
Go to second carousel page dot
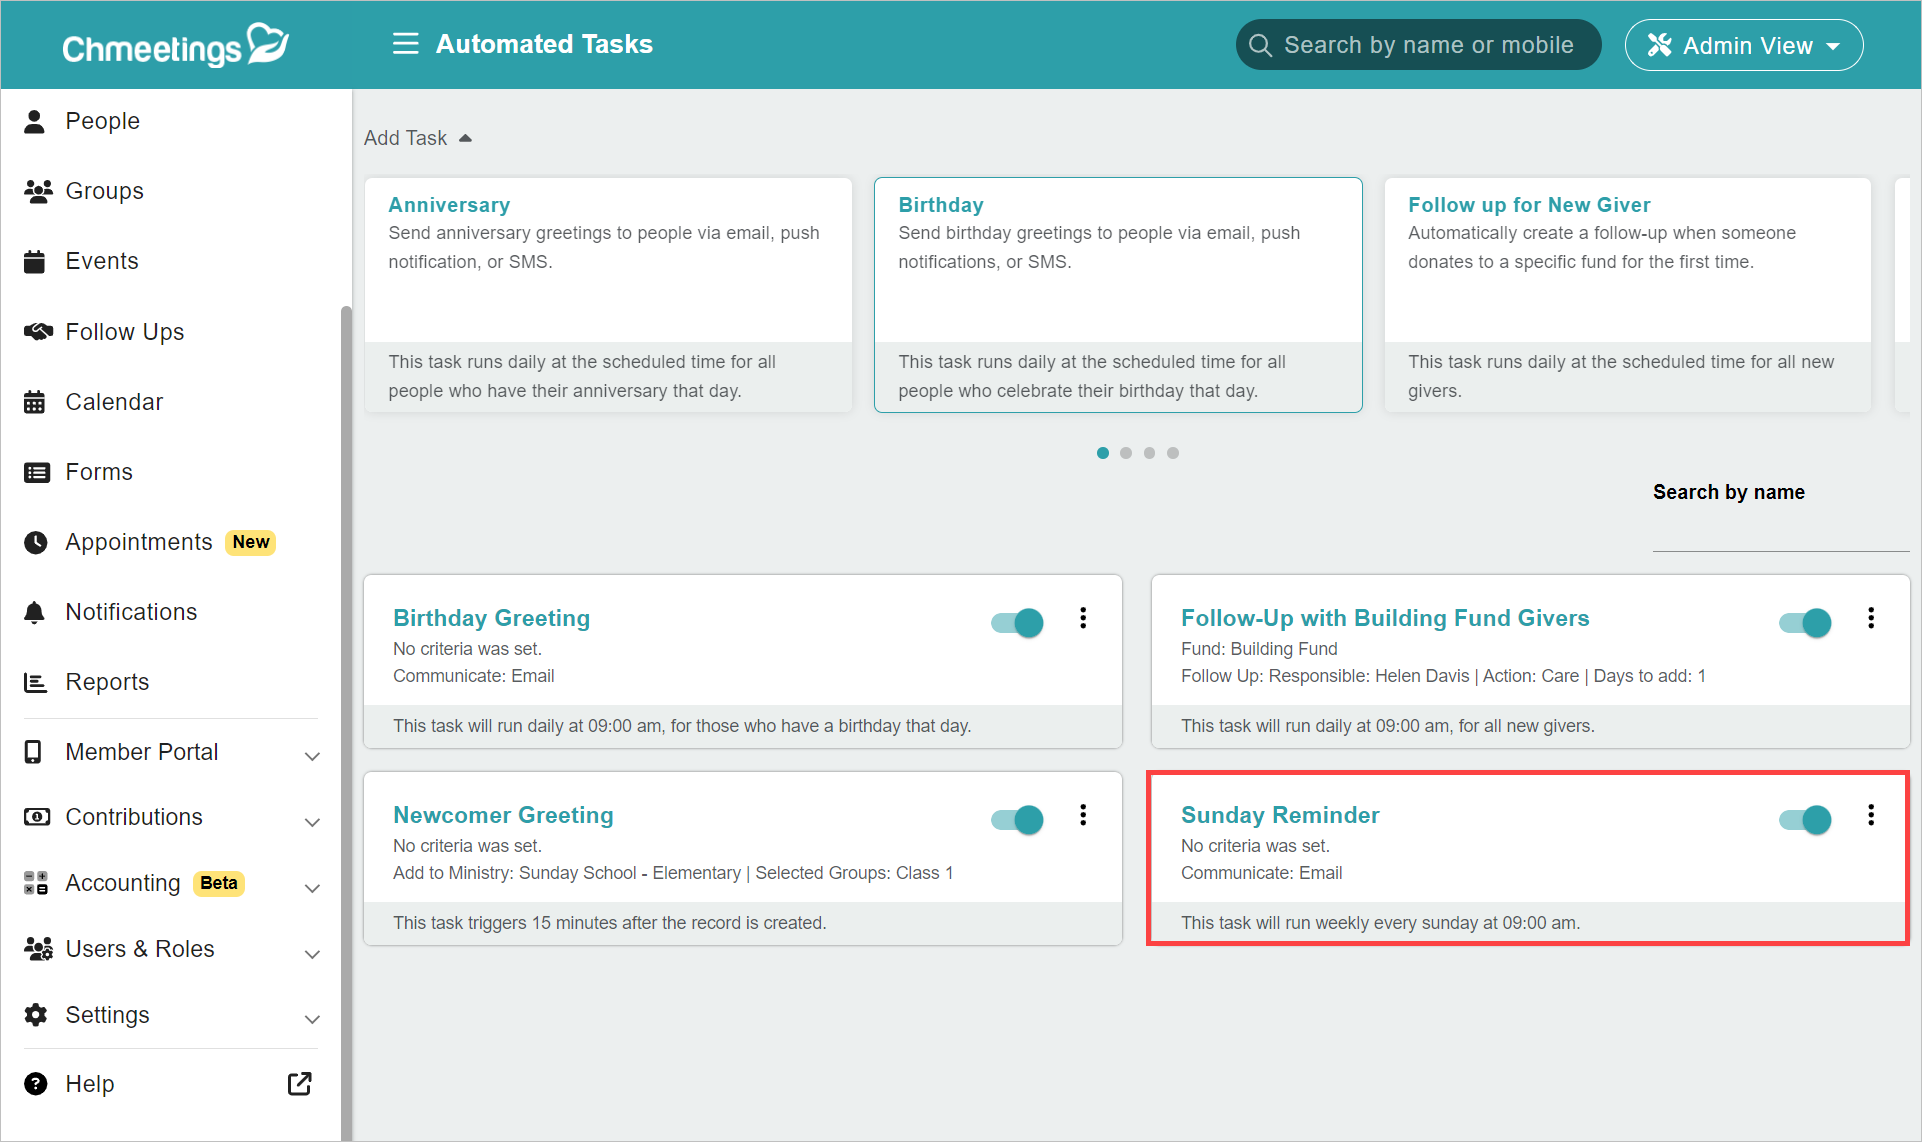pos(1126,453)
